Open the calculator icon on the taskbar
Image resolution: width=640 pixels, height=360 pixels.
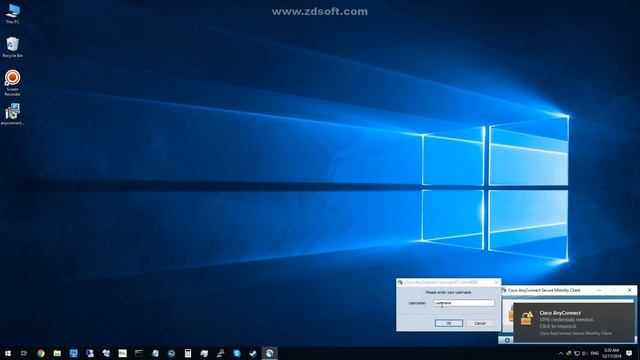coord(188,353)
